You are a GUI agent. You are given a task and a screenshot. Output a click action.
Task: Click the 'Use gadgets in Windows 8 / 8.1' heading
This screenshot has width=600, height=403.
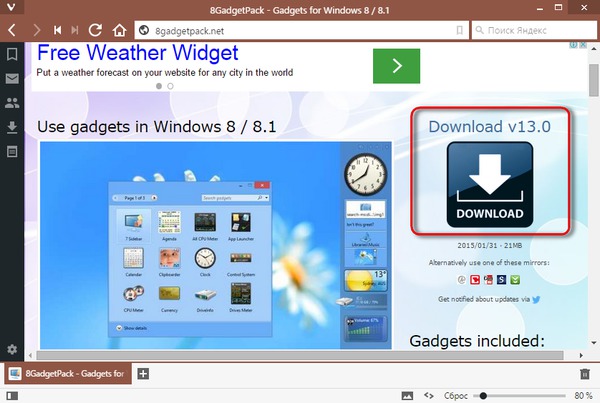[157, 127]
